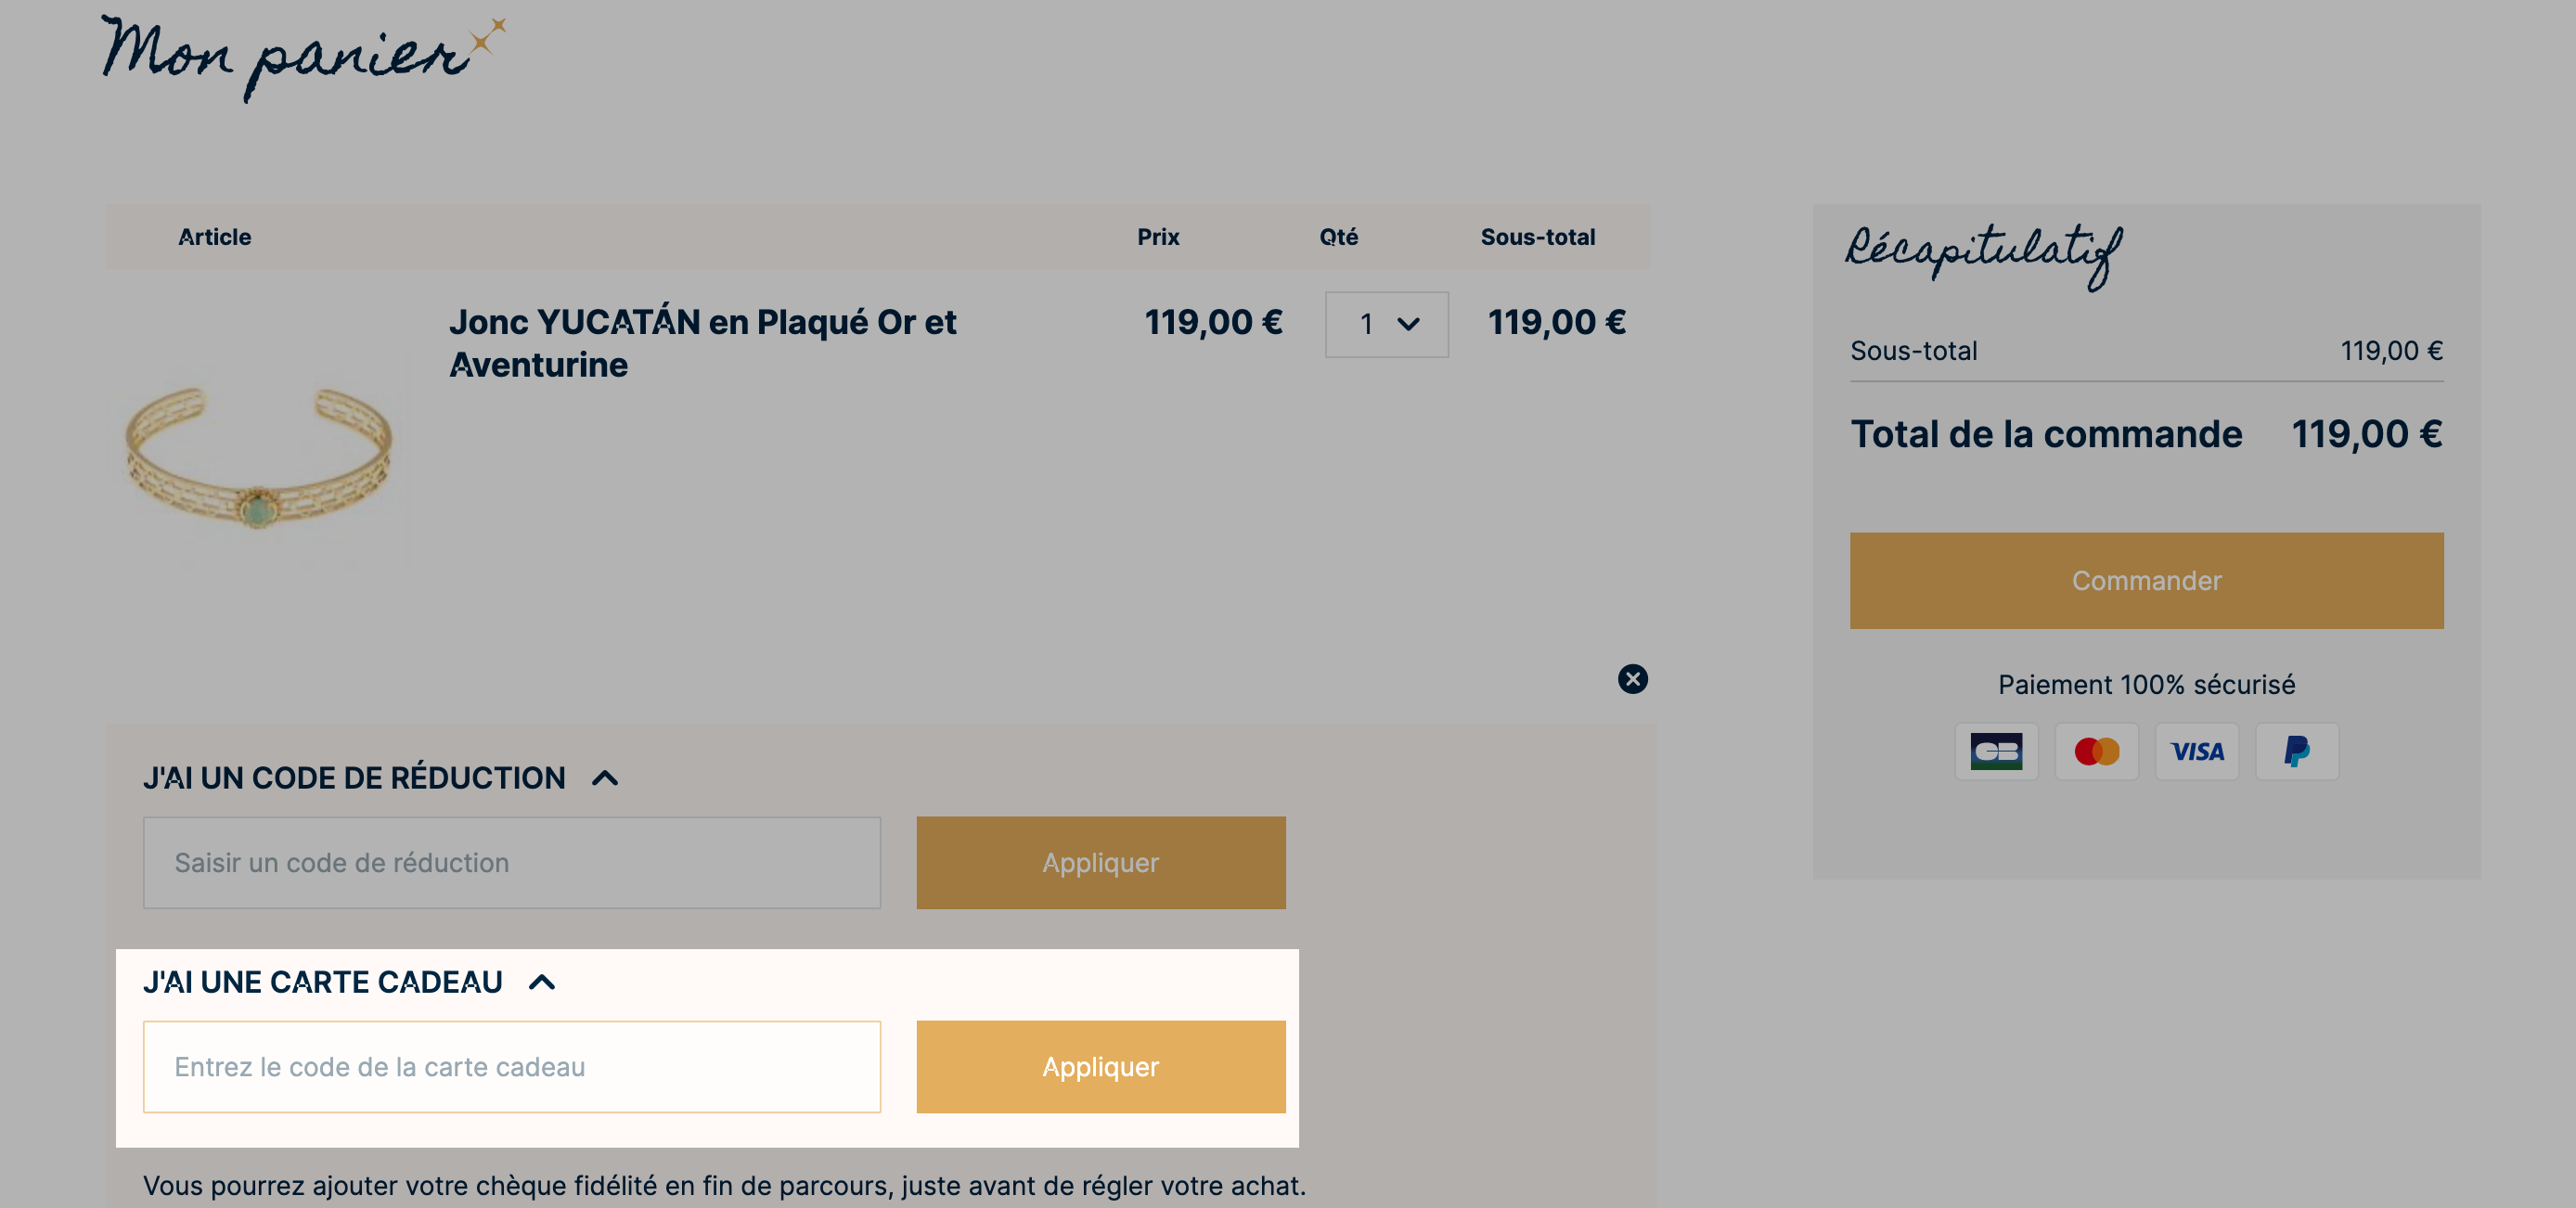Click the Visa payment icon
Image resolution: width=2576 pixels, height=1208 pixels.
tap(2196, 751)
